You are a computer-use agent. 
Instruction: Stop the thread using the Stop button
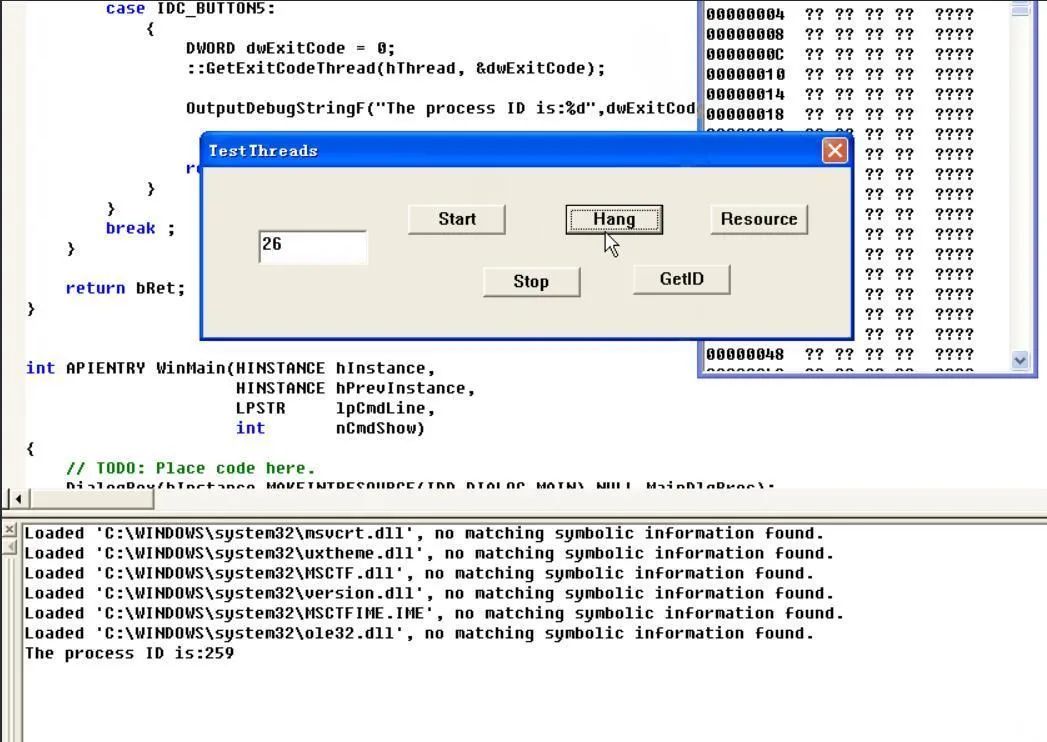(532, 281)
